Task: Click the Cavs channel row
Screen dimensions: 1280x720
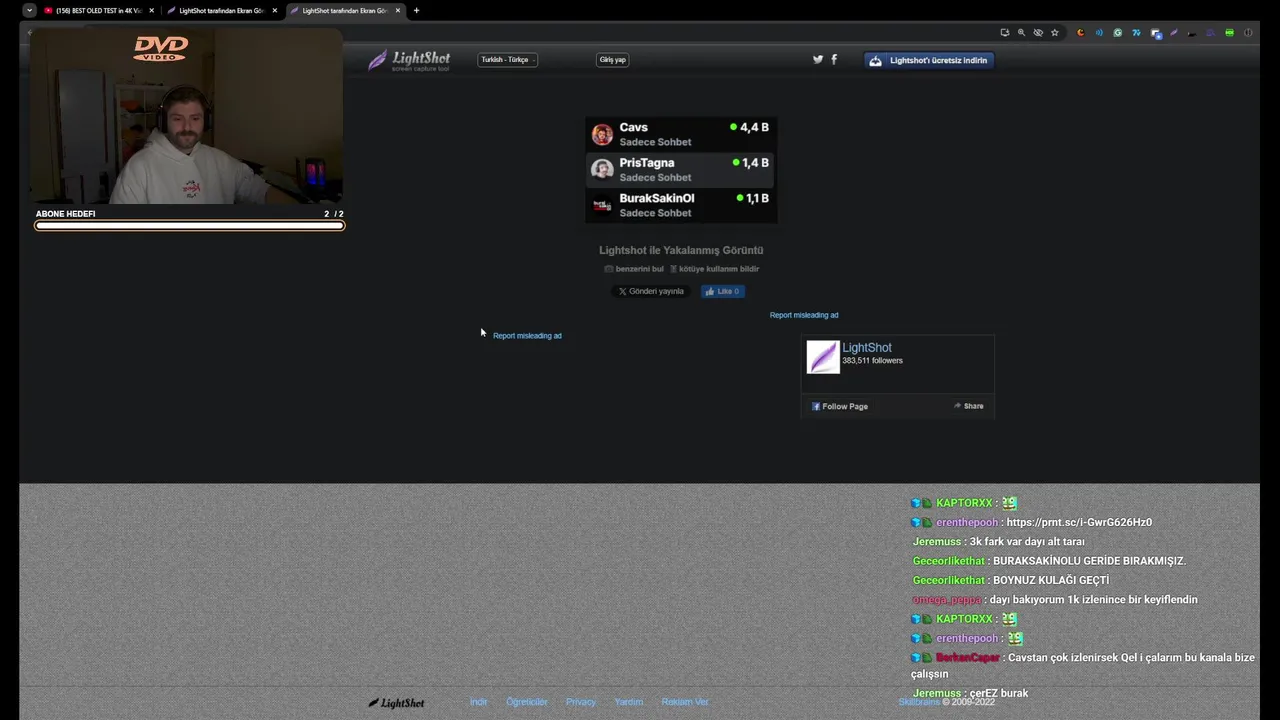Action: point(681,134)
